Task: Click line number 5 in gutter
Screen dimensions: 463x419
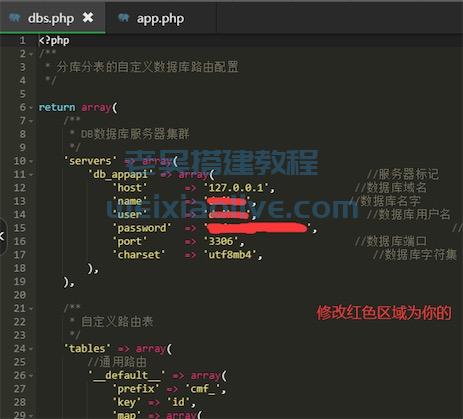Action: (x=22, y=94)
